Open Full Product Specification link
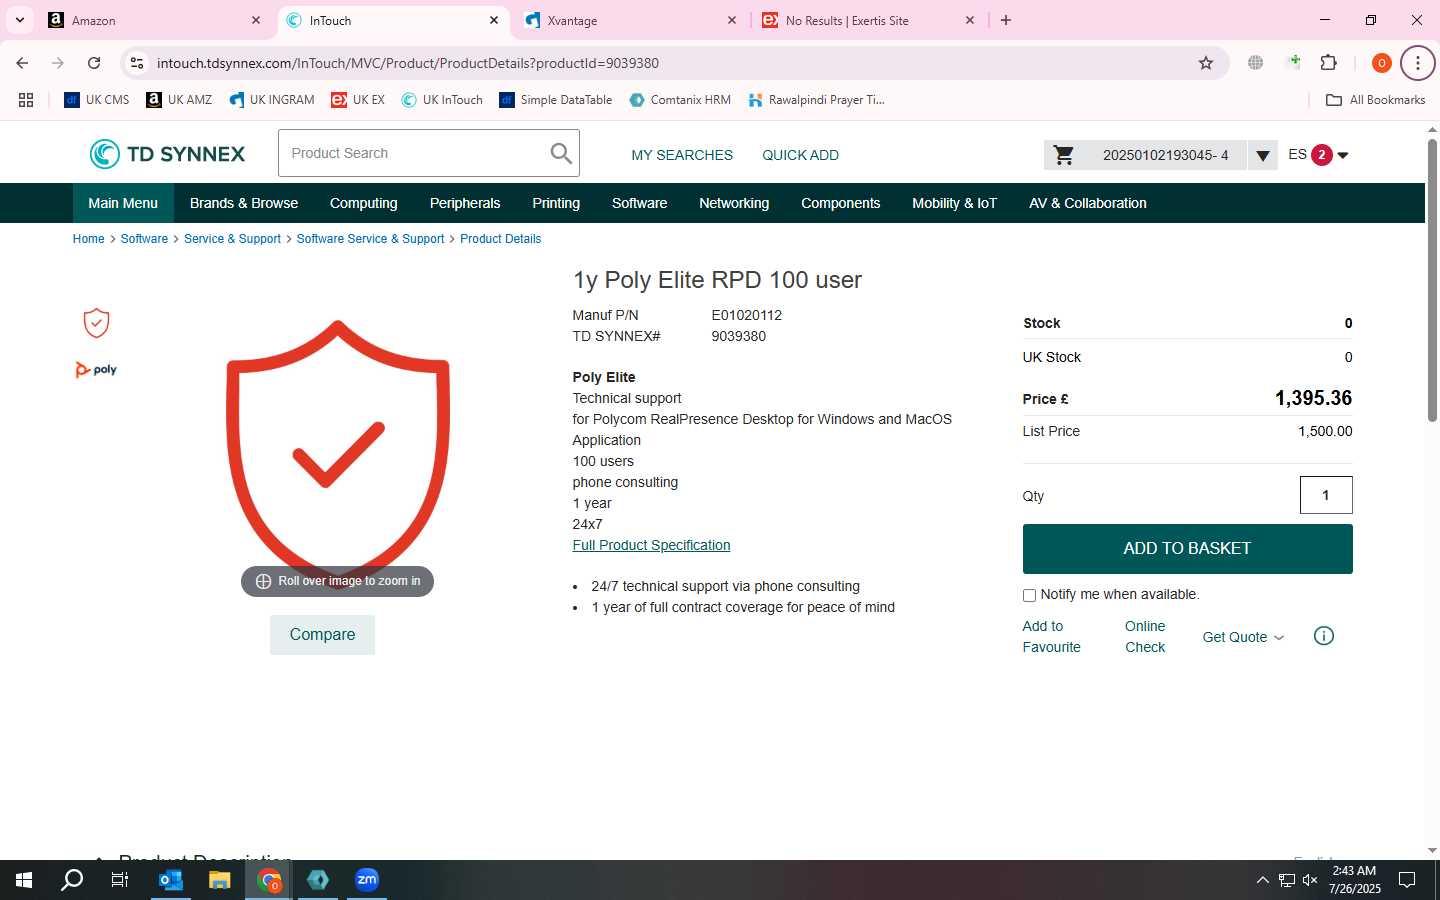1440x900 pixels. (651, 545)
